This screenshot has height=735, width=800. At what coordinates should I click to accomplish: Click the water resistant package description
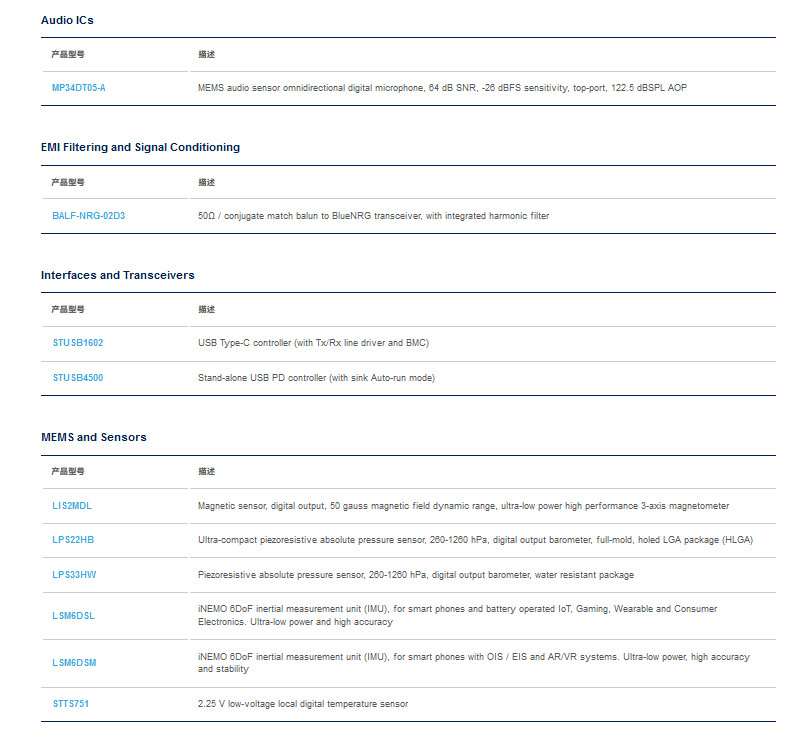416,575
